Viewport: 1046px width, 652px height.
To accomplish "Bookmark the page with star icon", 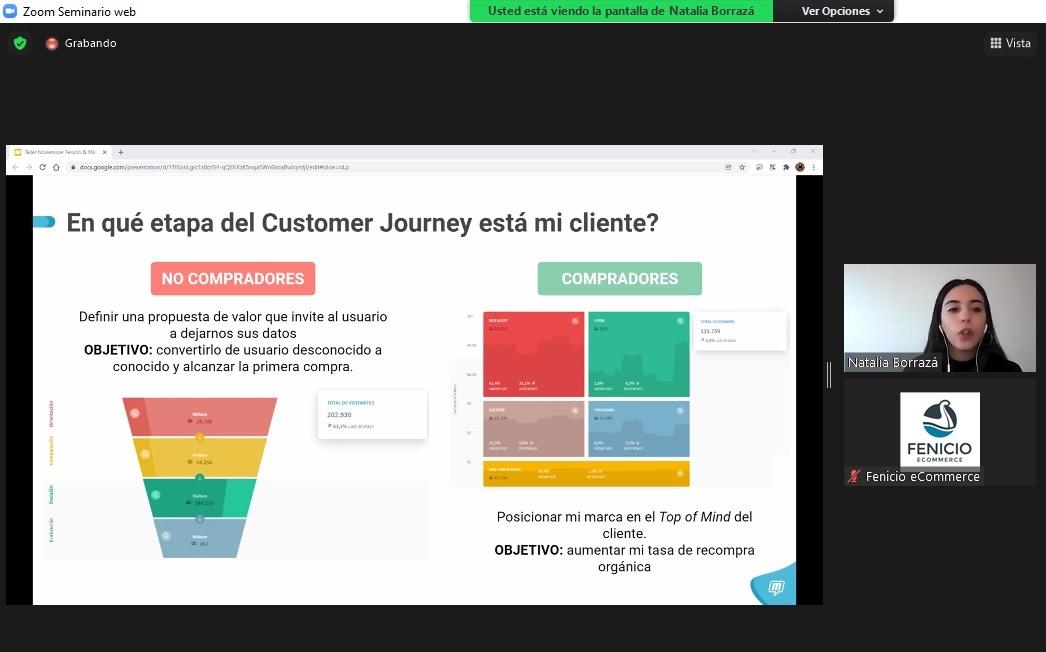I will 742,167.
